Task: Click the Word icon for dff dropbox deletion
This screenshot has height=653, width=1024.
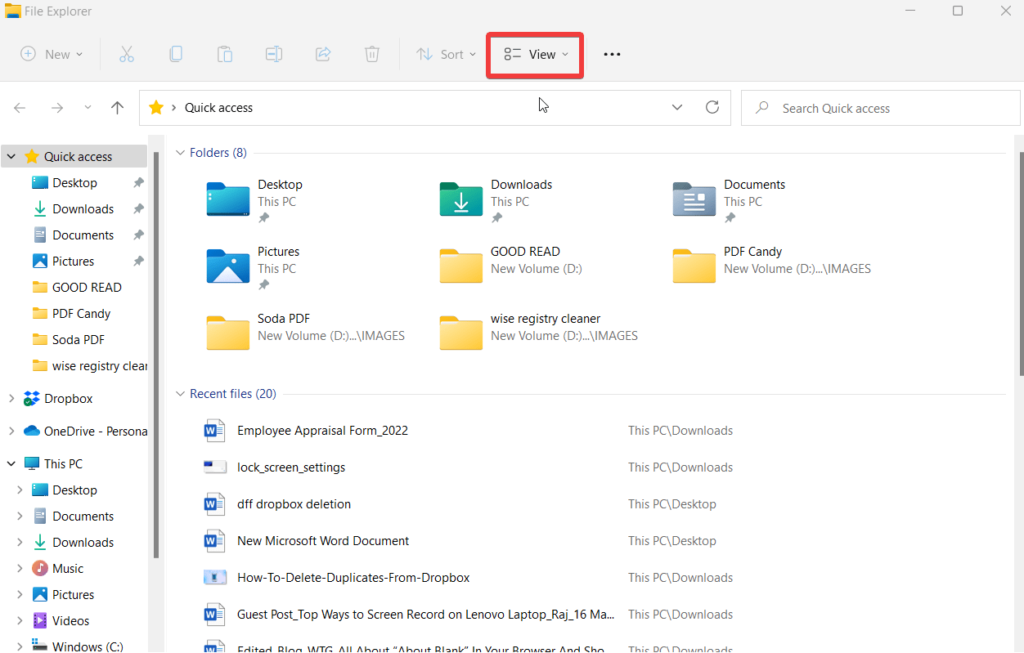Action: [x=214, y=504]
